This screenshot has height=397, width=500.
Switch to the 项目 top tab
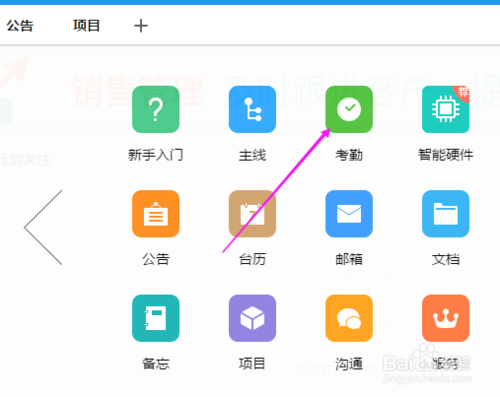(x=87, y=26)
